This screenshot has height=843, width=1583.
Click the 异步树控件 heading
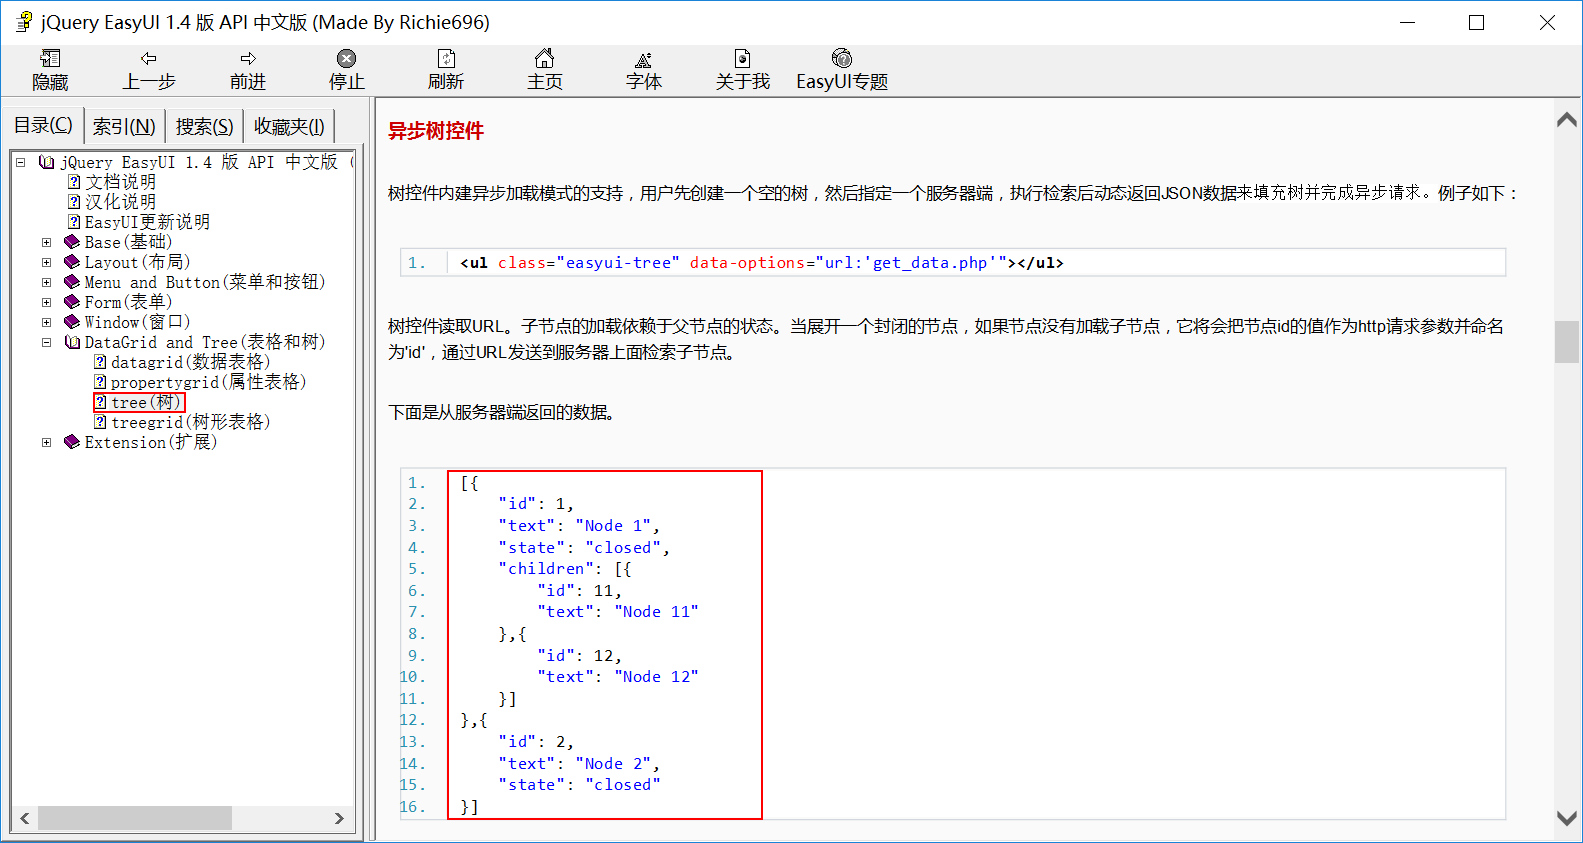[436, 131]
